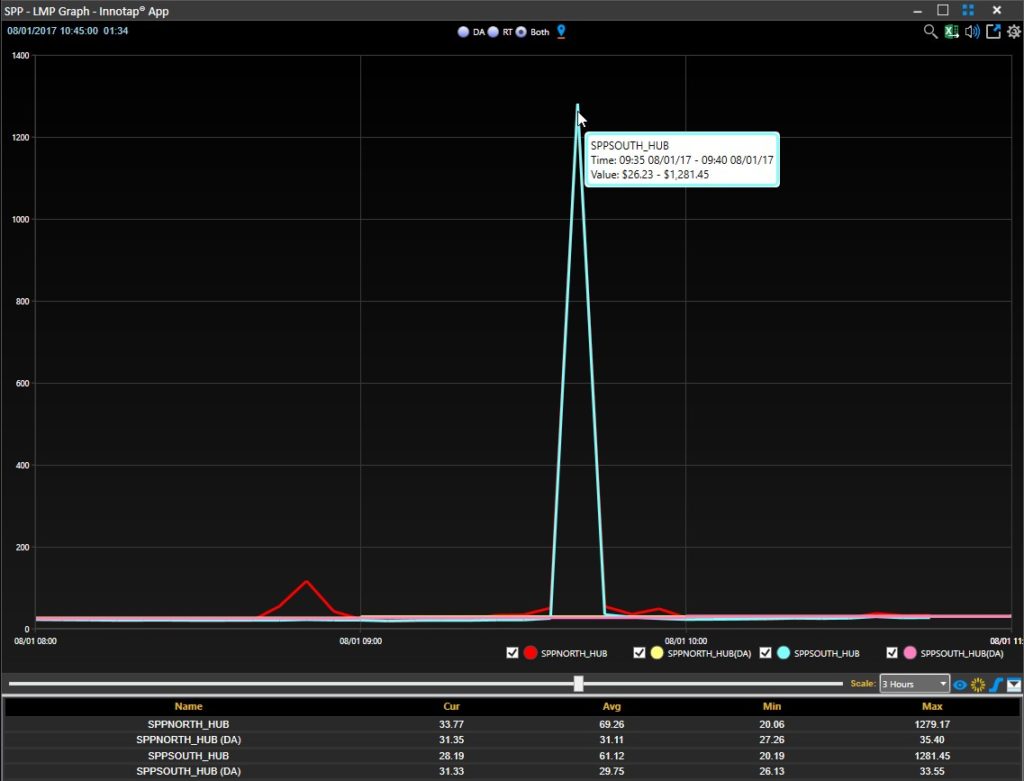The width and height of the screenshot is (1024, 781).
Task: Click the blue four-square grid icon
Action: [968, 10]
